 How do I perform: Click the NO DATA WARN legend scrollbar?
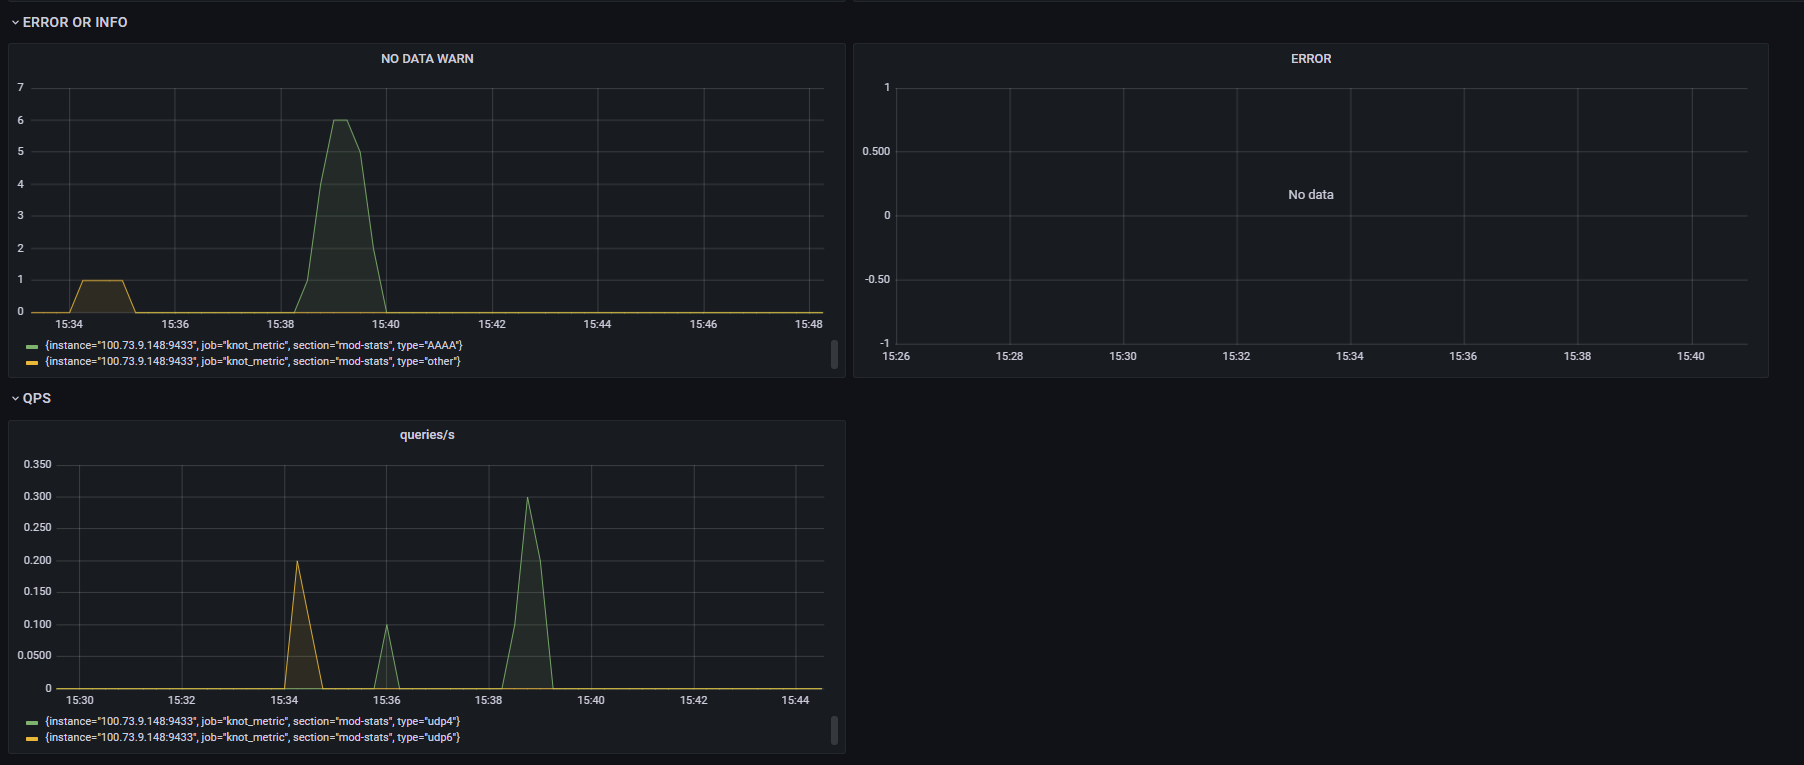(834, 354)
